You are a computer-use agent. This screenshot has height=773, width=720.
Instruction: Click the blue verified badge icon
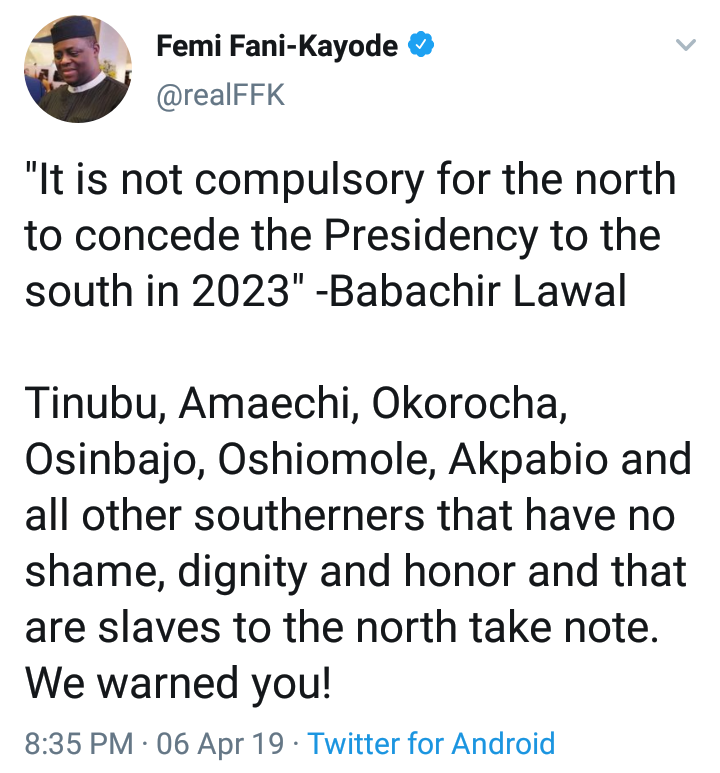coord(422,46)
